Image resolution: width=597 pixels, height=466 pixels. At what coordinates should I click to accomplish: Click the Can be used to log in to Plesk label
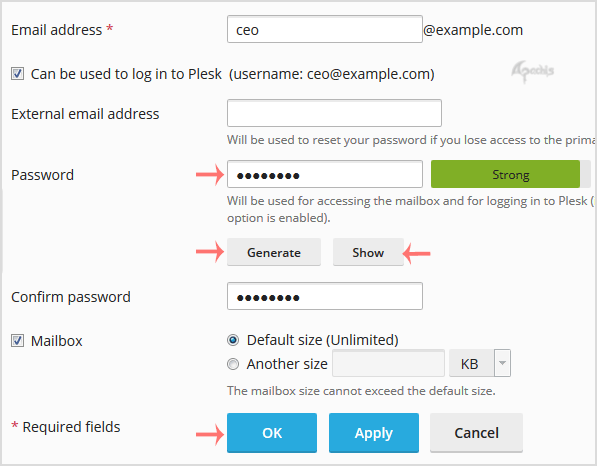[126, 74]
